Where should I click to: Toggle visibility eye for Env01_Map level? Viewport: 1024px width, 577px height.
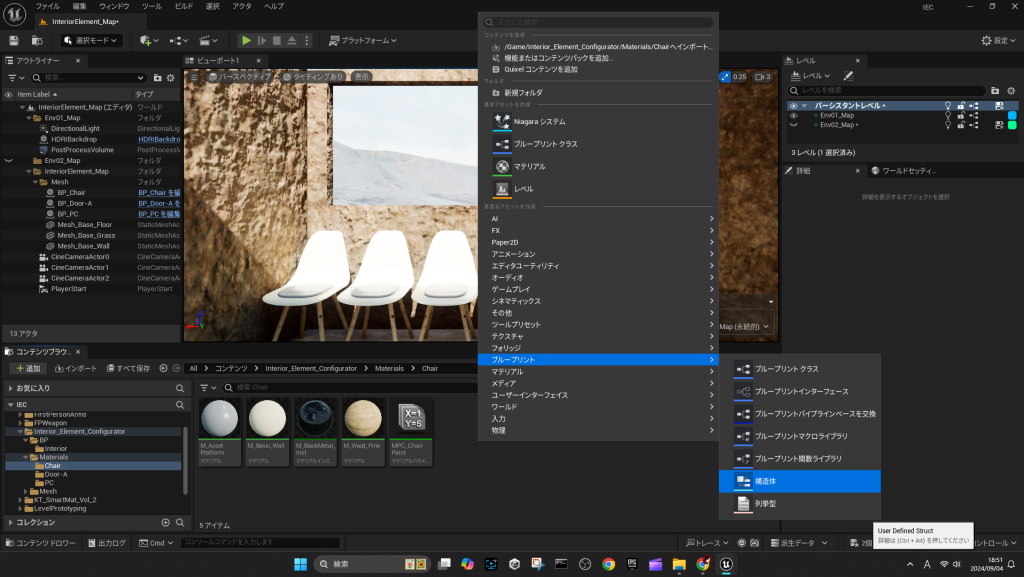click(793, 115)
